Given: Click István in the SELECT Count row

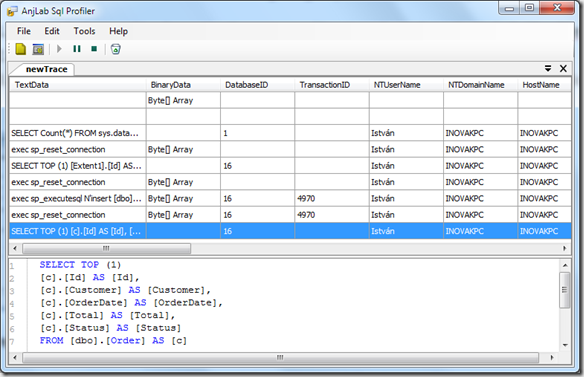Looking at the screenshot, I should pos(406,133).
